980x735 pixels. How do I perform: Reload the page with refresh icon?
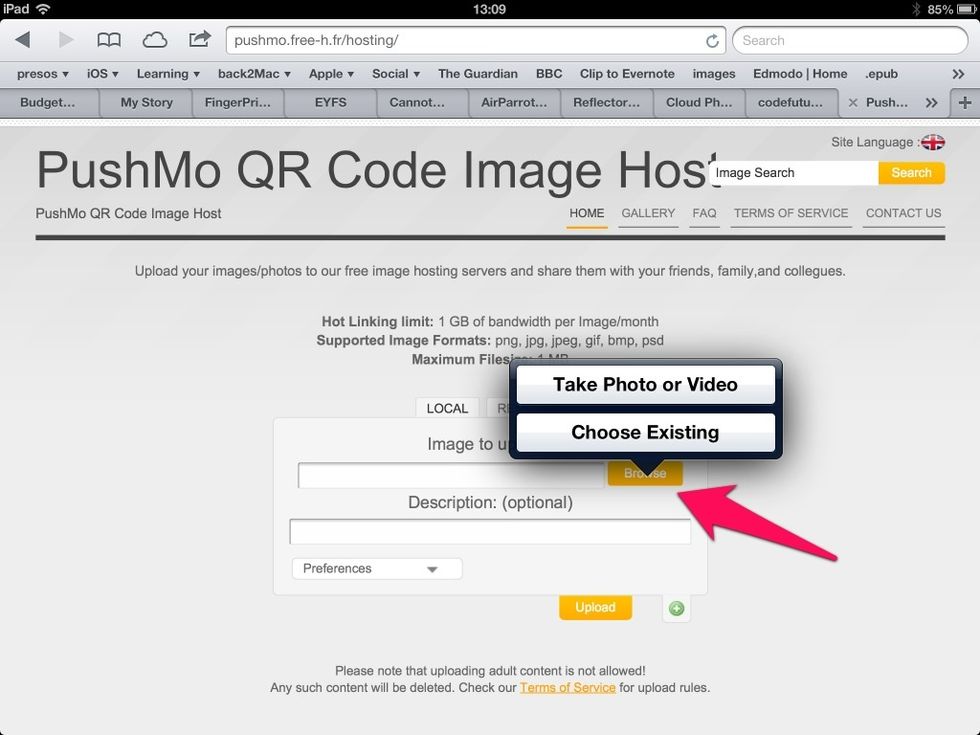[x=712, y=41]
